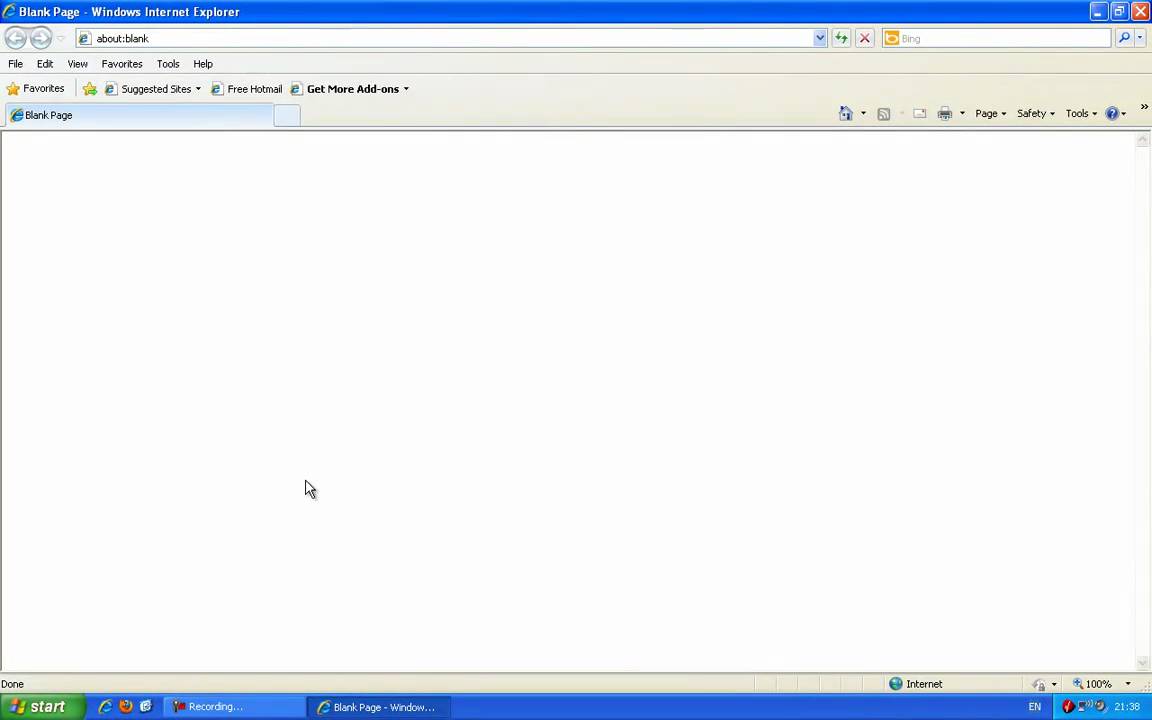Switch to Blank Page taskbar button

click(x=378, y=707)
